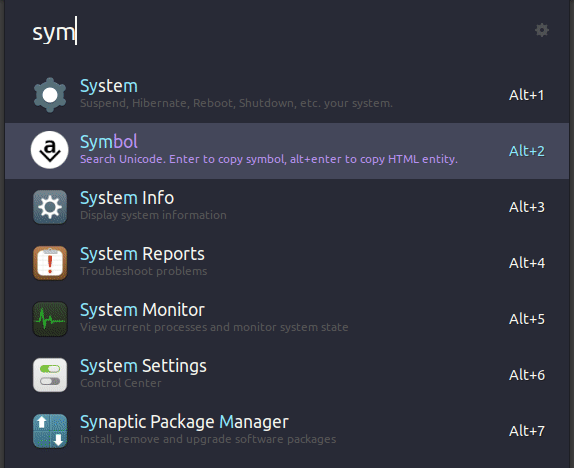The height and width of the screenshot is (468, 574).
Task: Click the System Monitor graph icon
Action: [x=50, y=319]
